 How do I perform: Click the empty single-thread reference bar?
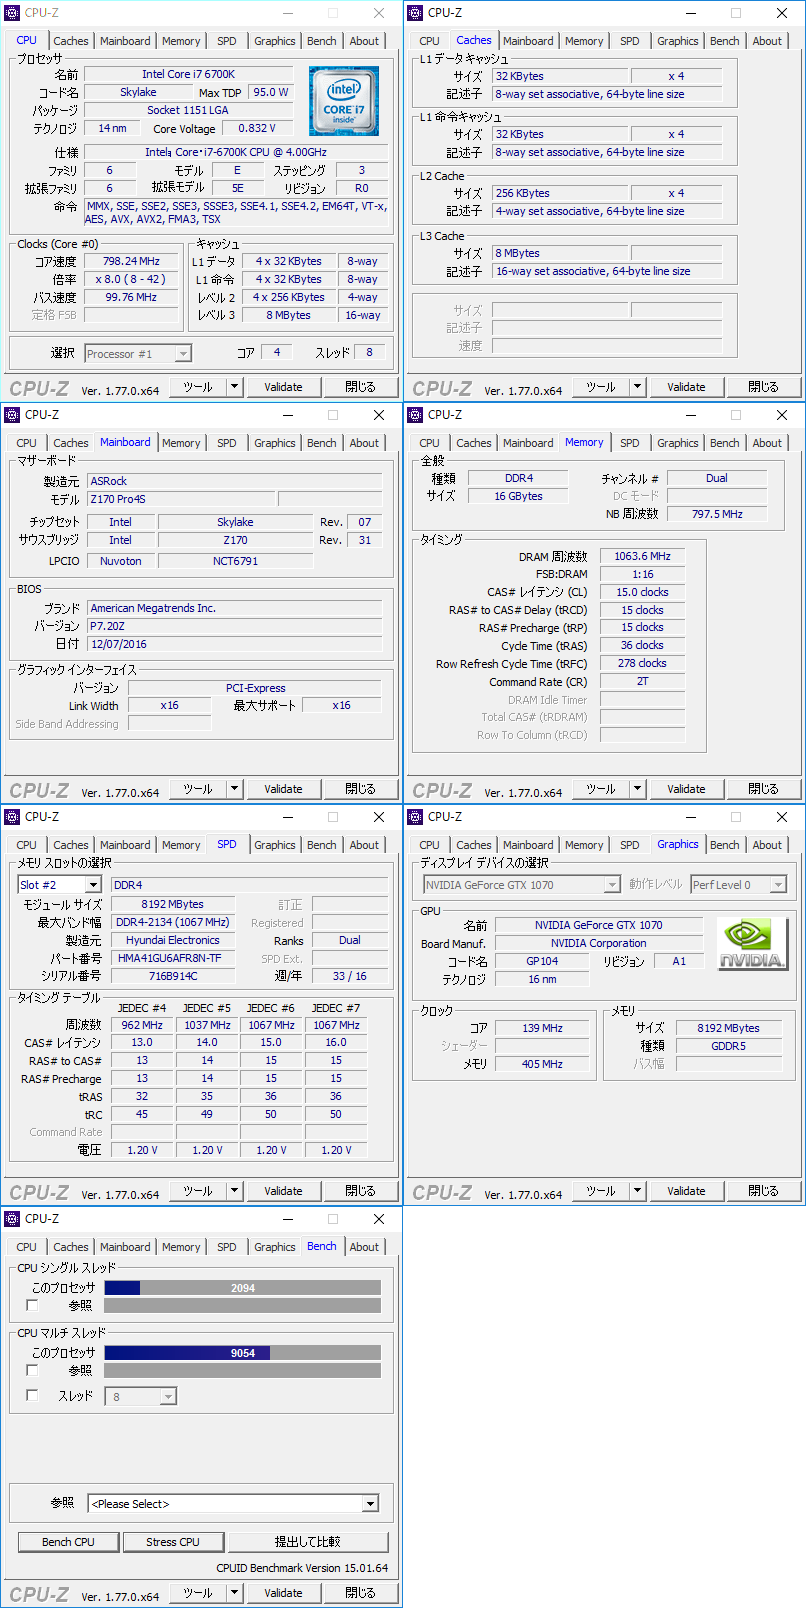(x=243, y=1306)
